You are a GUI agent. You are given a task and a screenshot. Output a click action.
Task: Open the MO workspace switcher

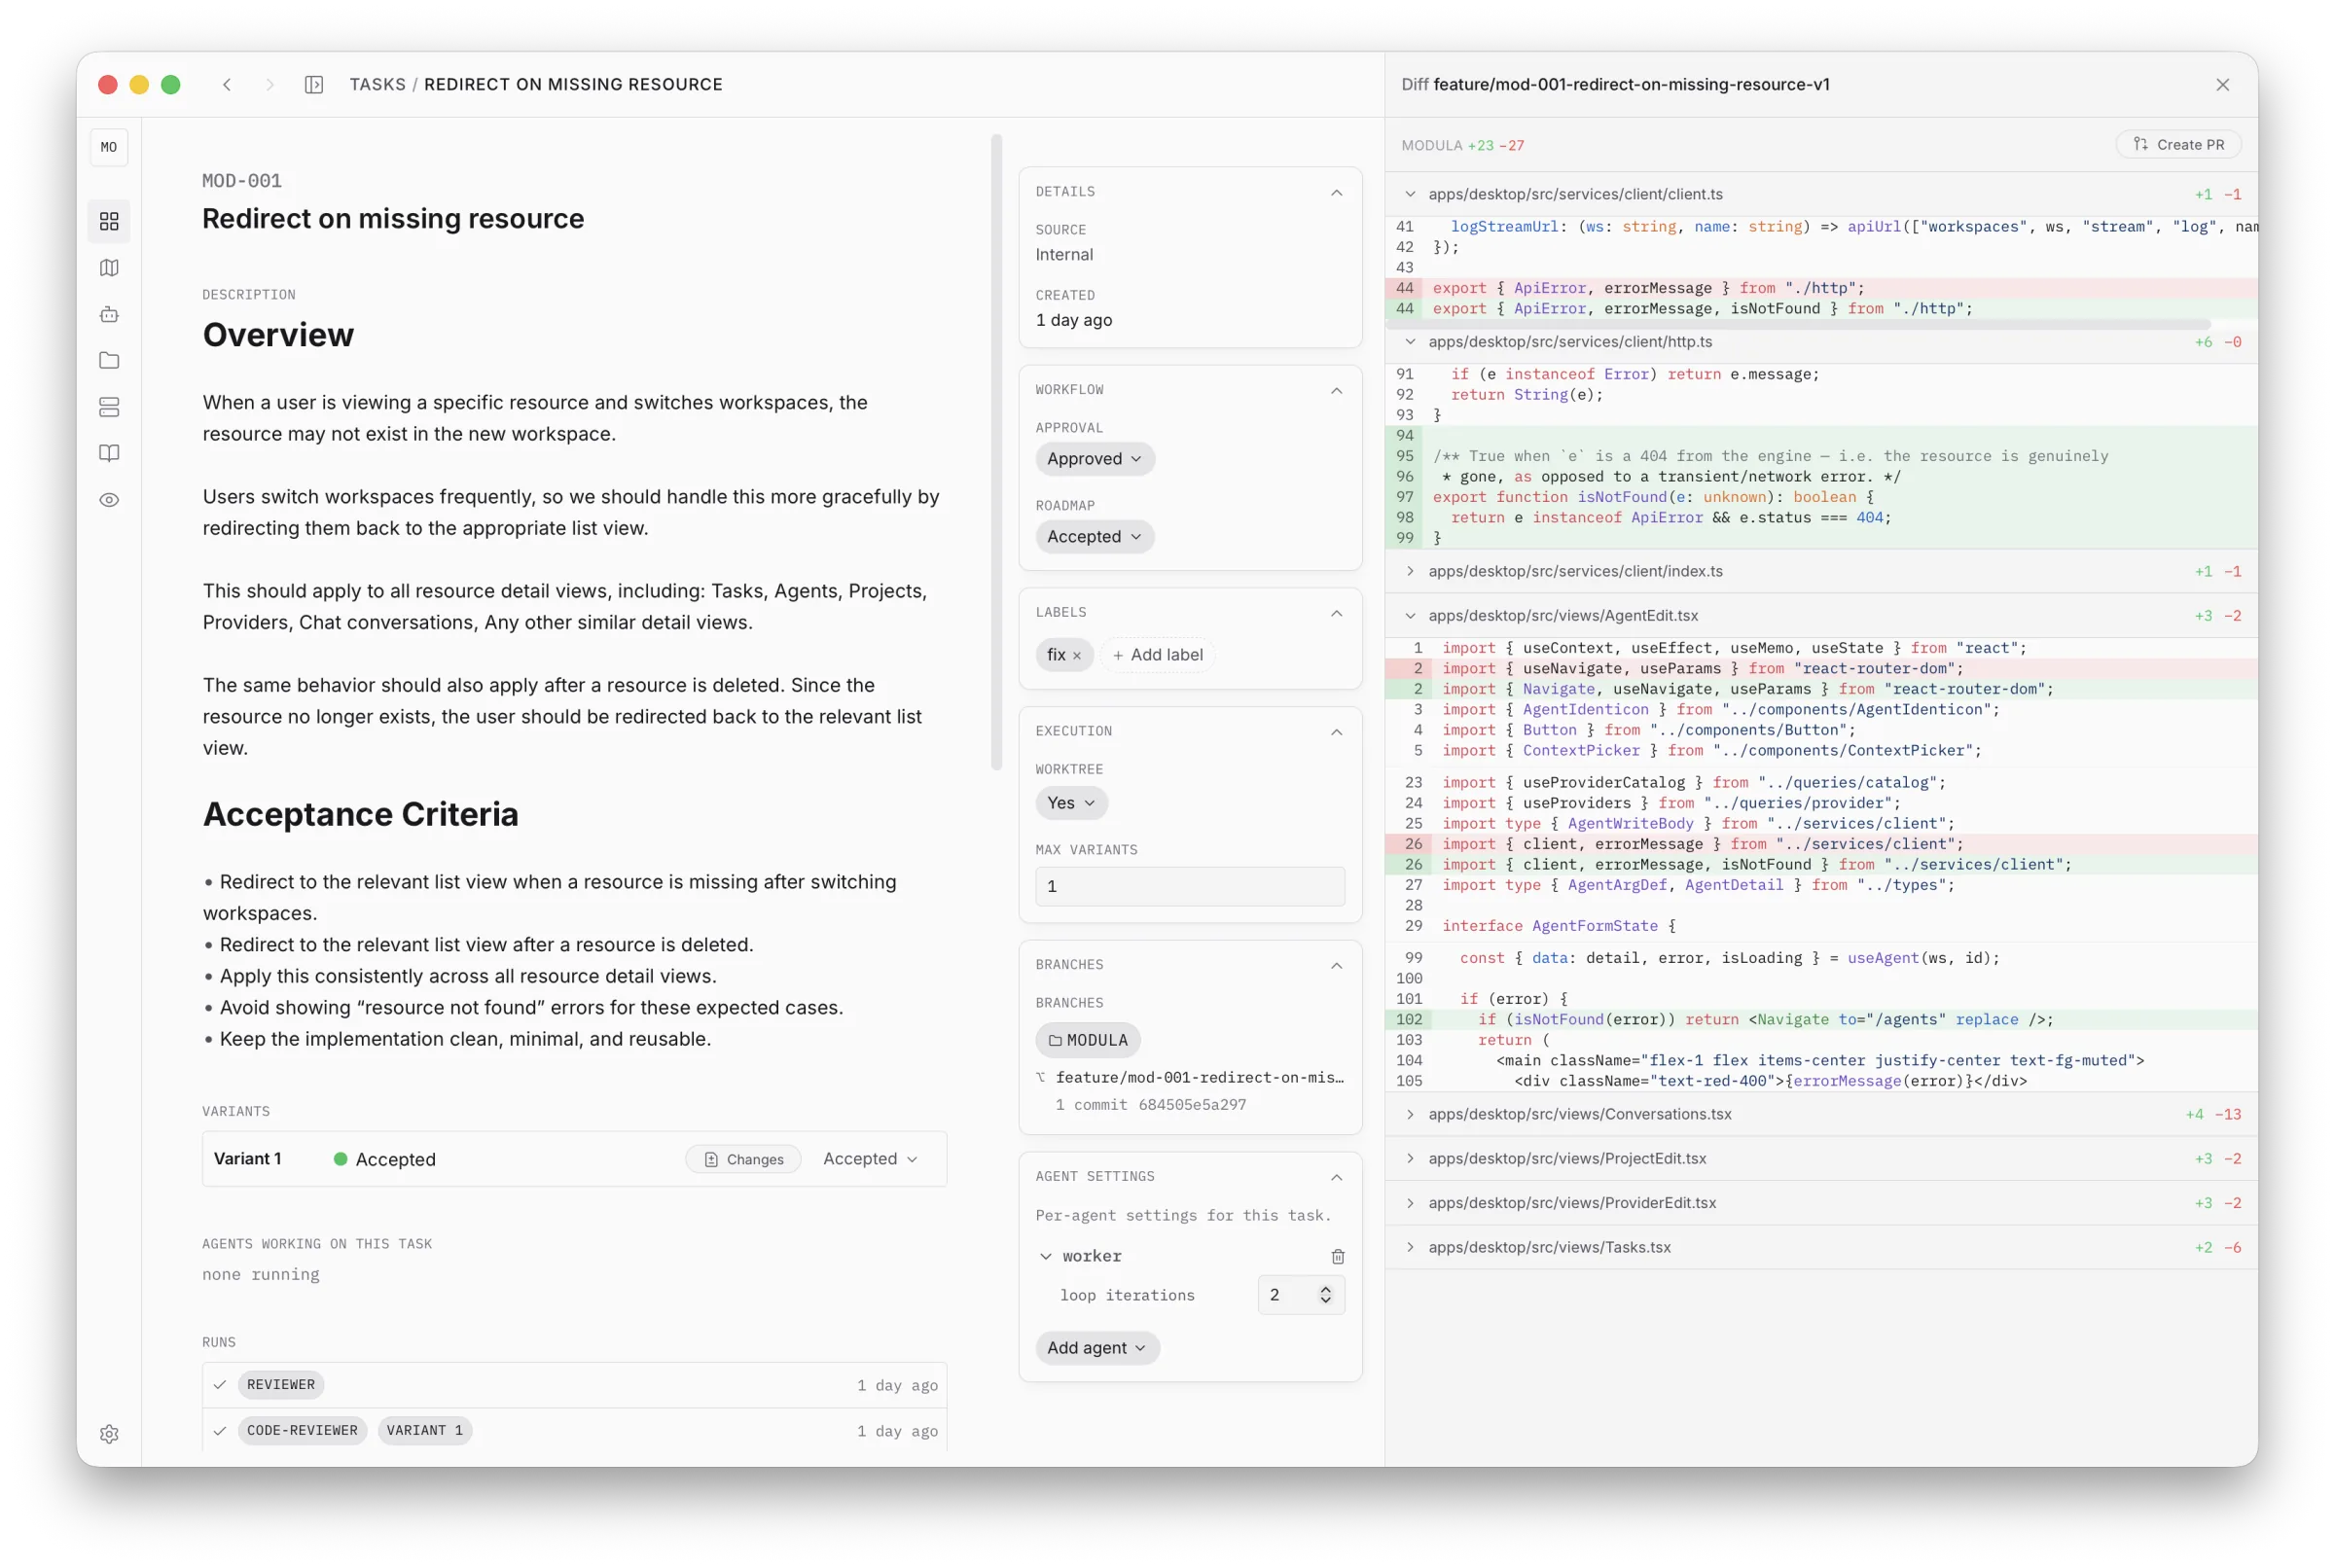coord(109,147)
